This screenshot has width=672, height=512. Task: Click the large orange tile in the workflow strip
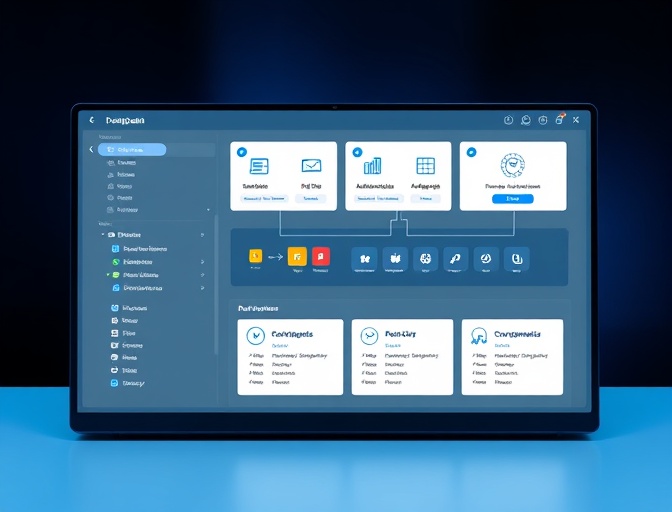pos(297,257)
